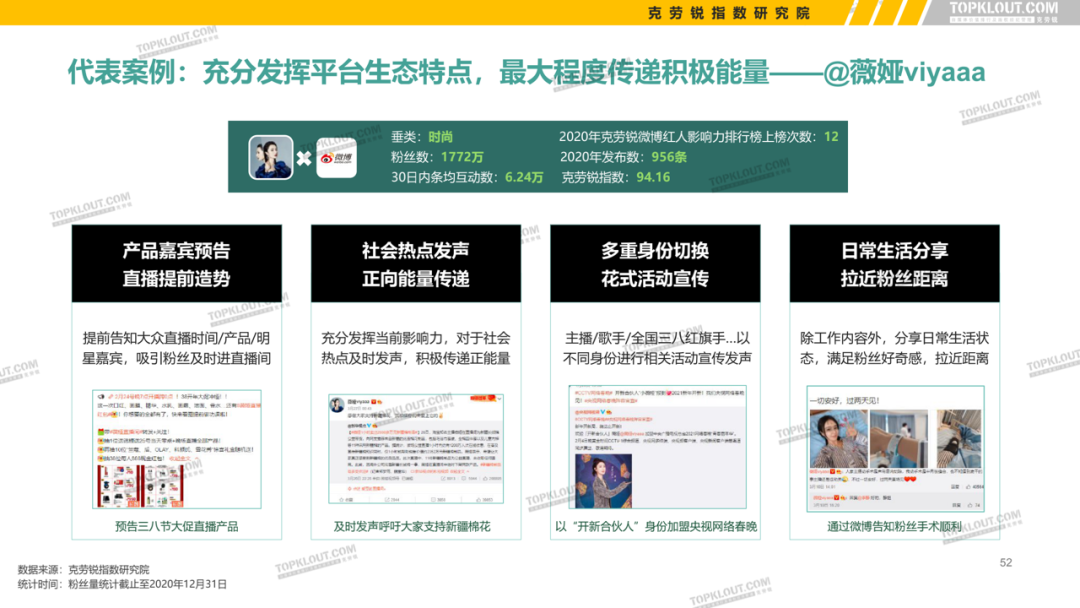Screen dimensions: 1080x608
Task: Click the selfie photo in the hospital post
Action: pyautogui.click(x=838, y=439)
